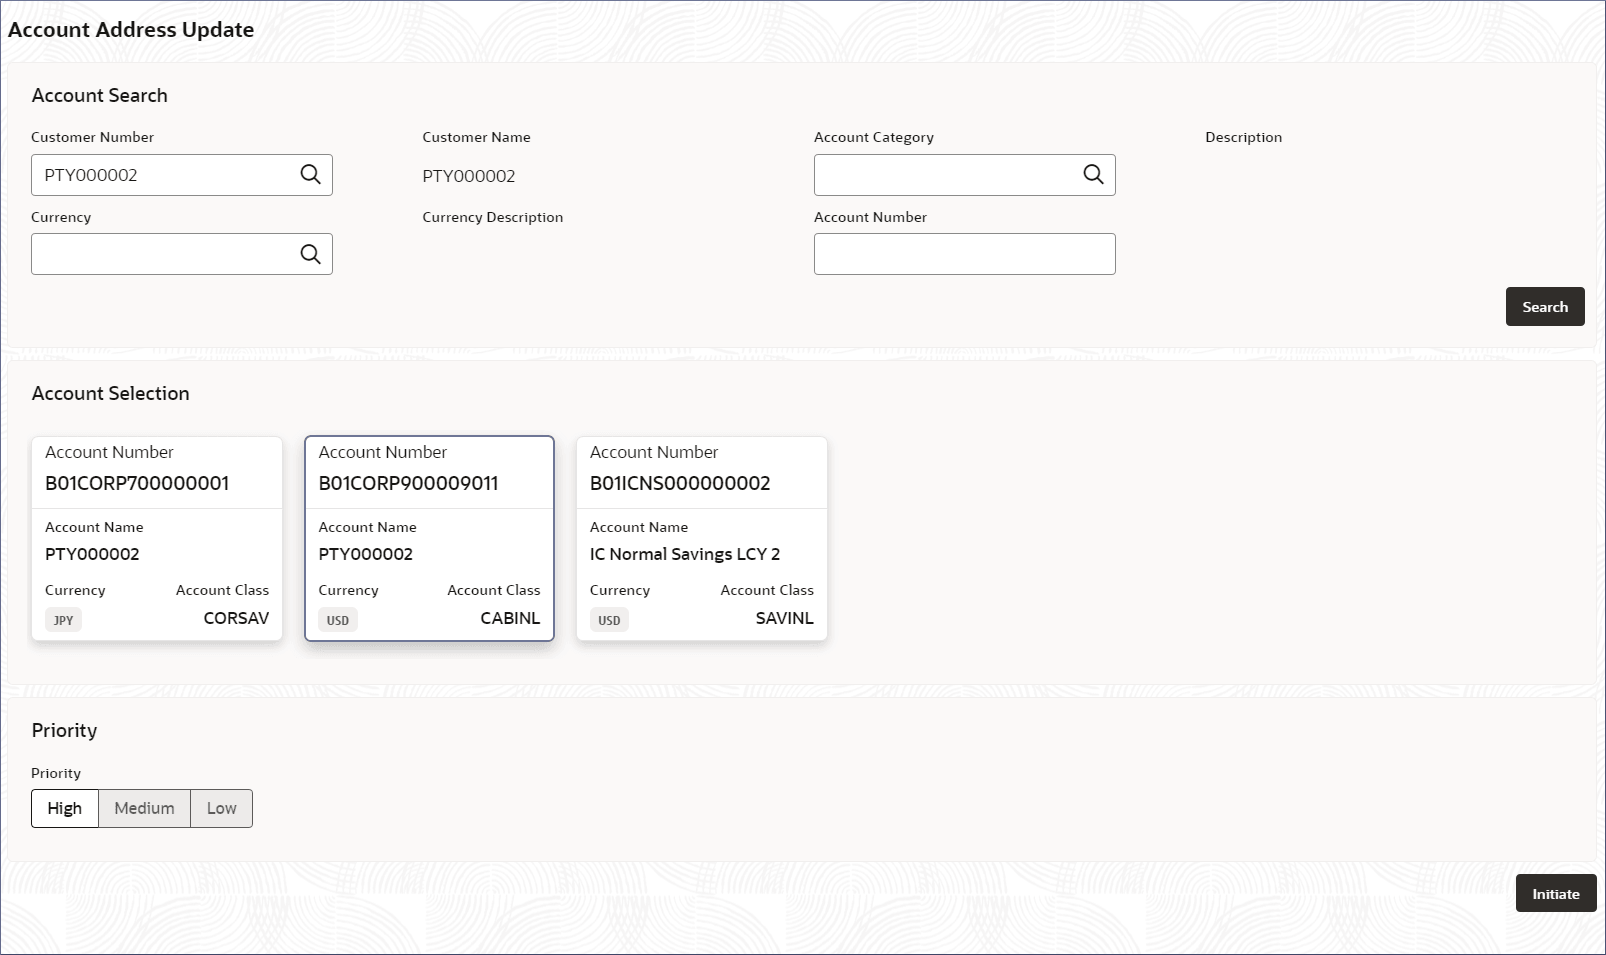Click the Account Search section heading
The width and height of the screenshot is (1606, 955).
[100, 95]
